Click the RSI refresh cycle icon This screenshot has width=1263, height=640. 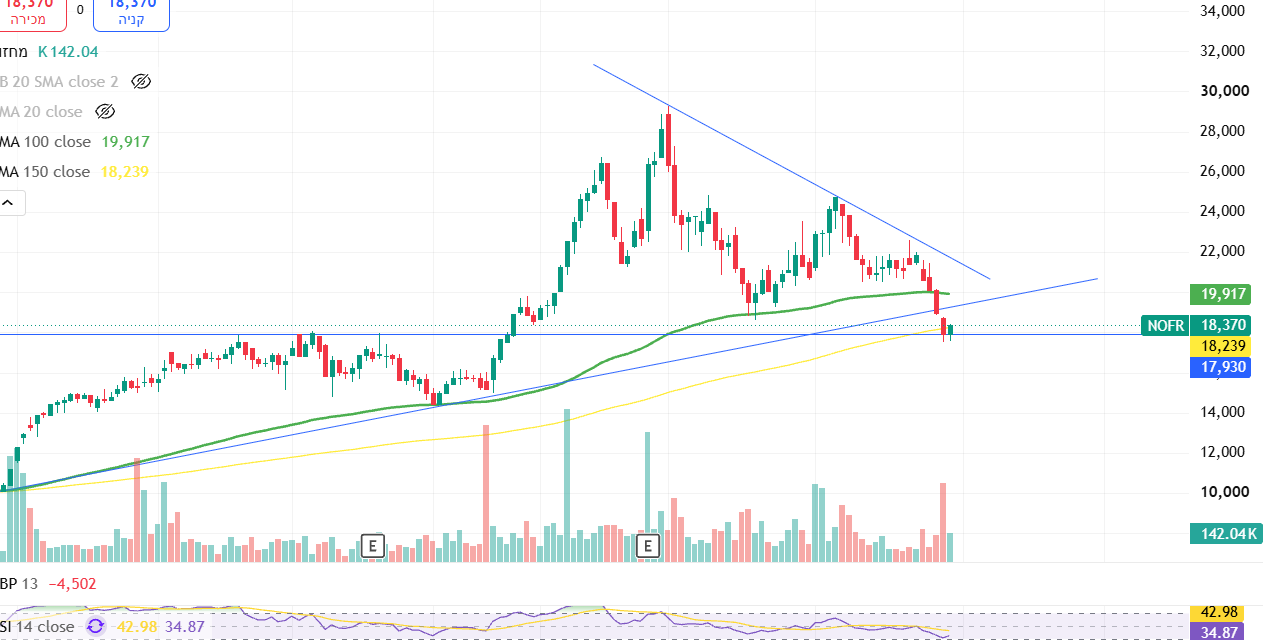[95, 626]
